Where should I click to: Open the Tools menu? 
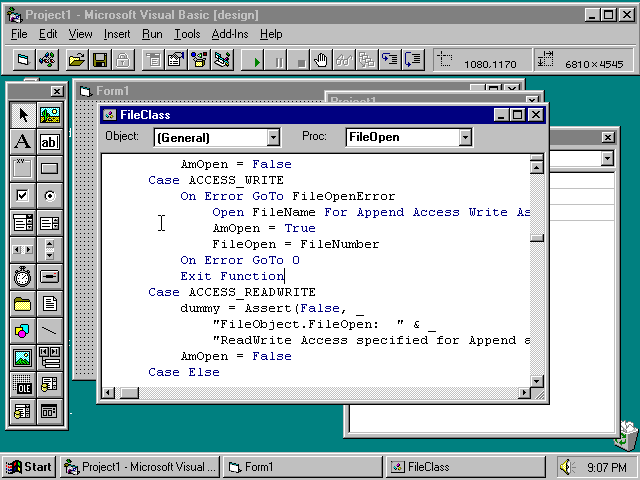click(x=186, y=34)
